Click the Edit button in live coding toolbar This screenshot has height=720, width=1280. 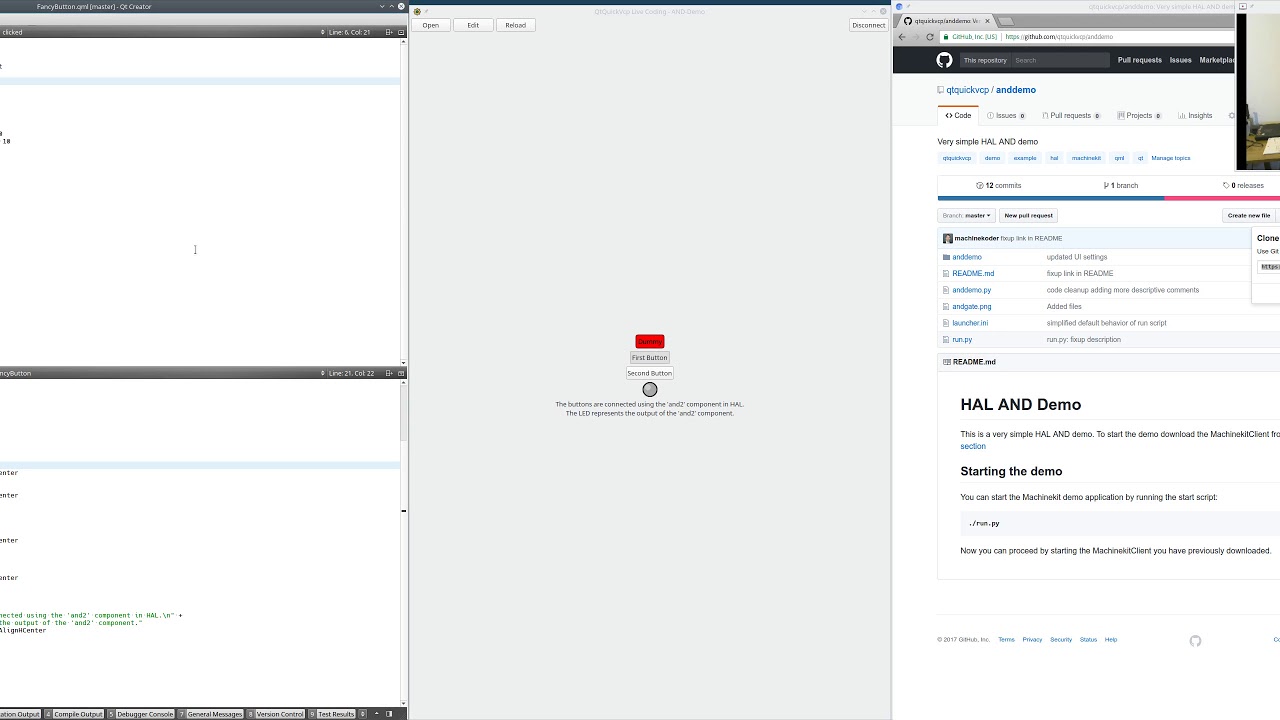pyautogui.click(x=473, y=25)
